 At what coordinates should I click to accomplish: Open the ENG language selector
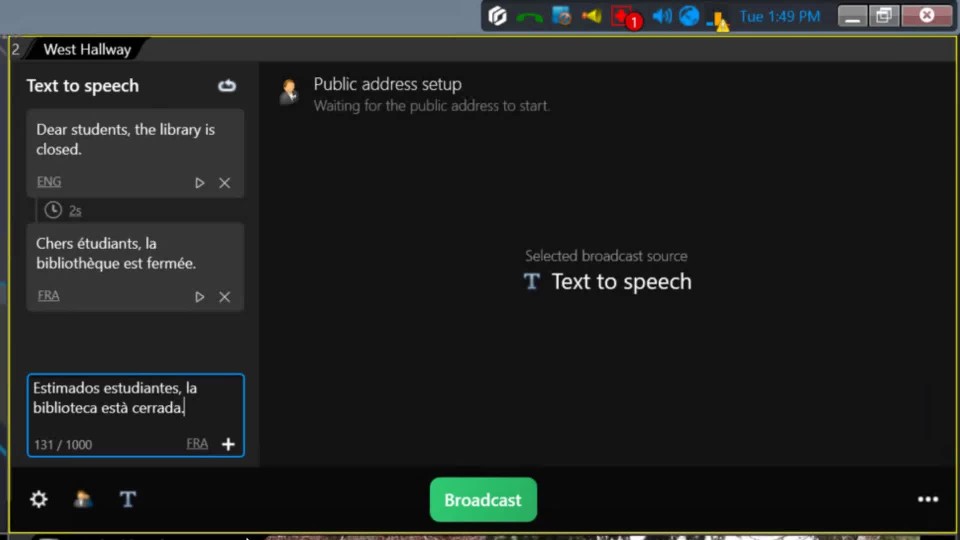click(49, 182)
